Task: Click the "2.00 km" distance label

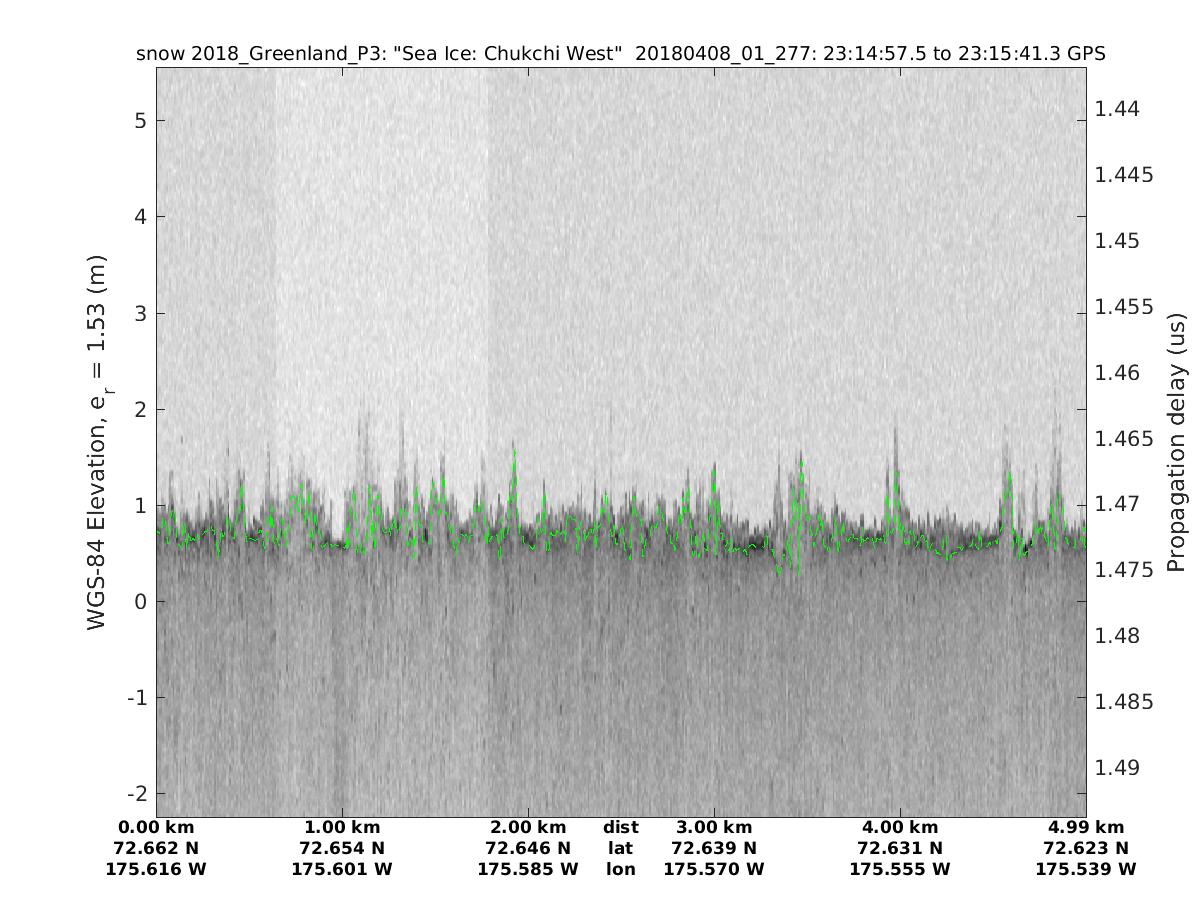Action: pos(528,827)
